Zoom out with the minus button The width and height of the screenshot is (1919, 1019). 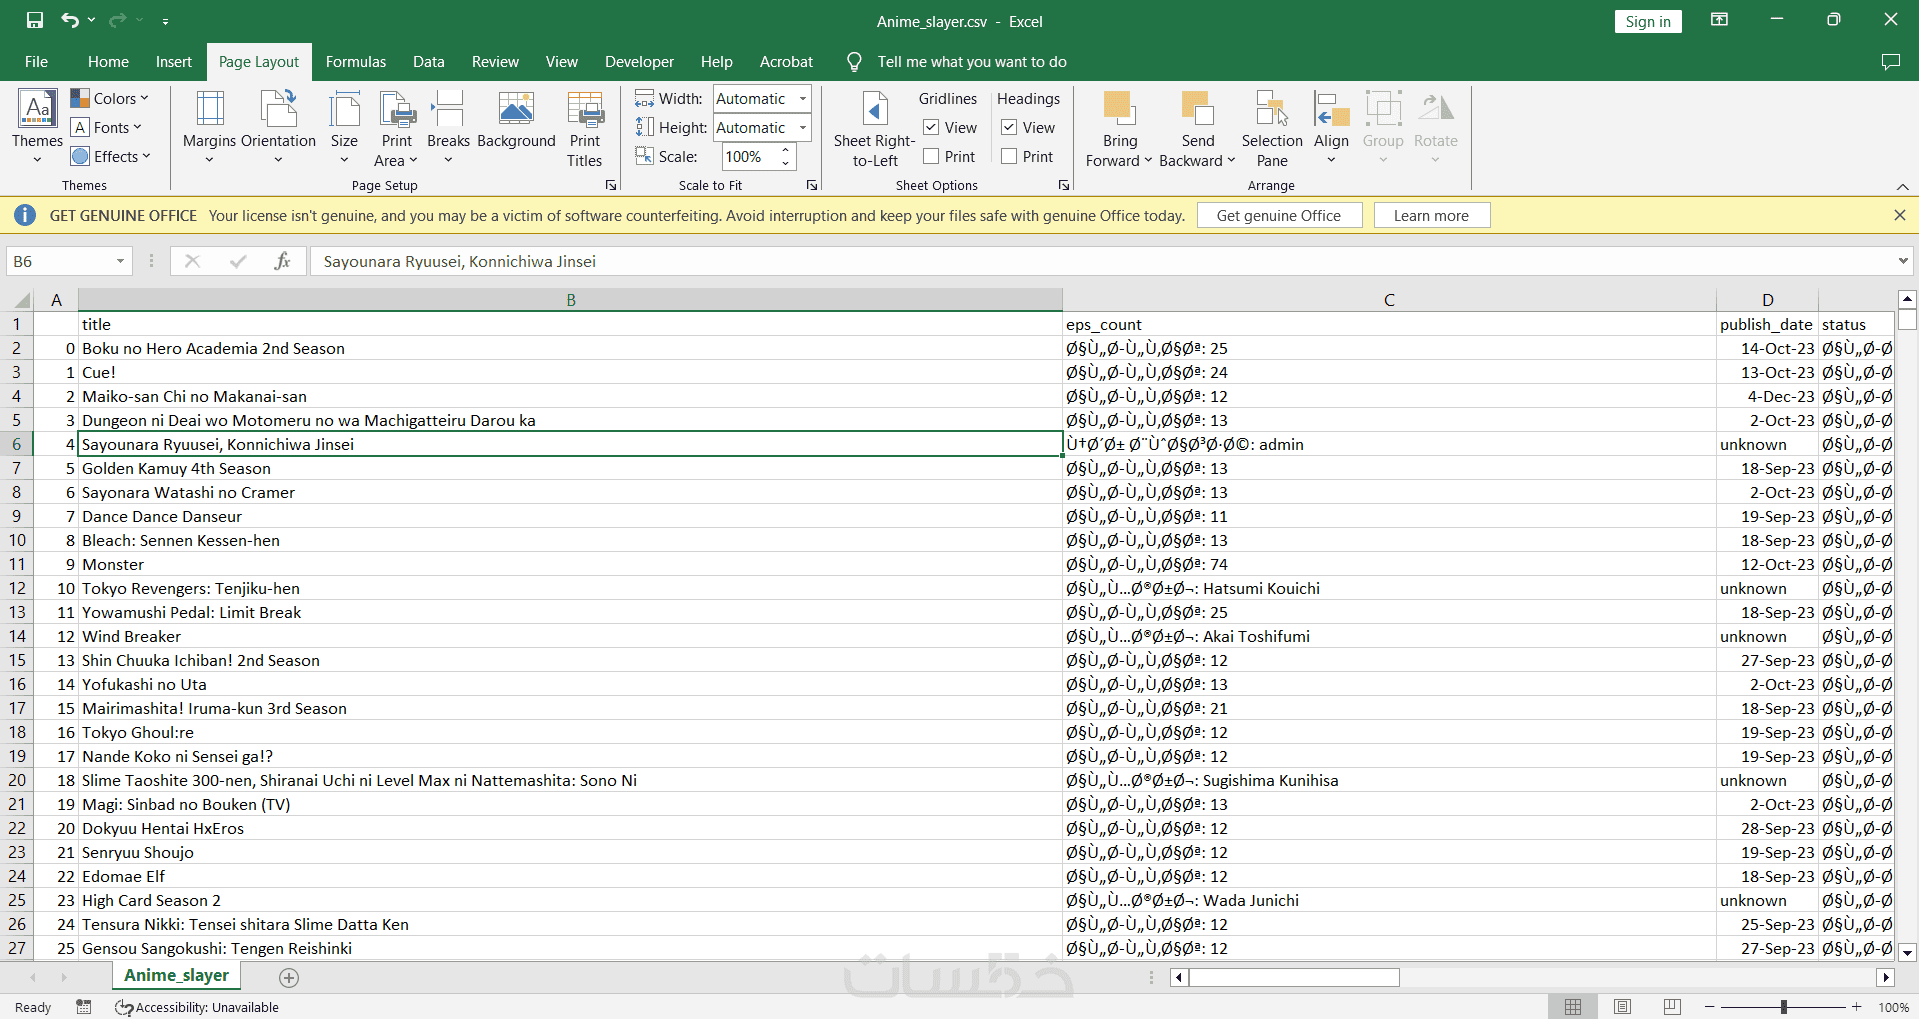click(x=1710, y=1007)
